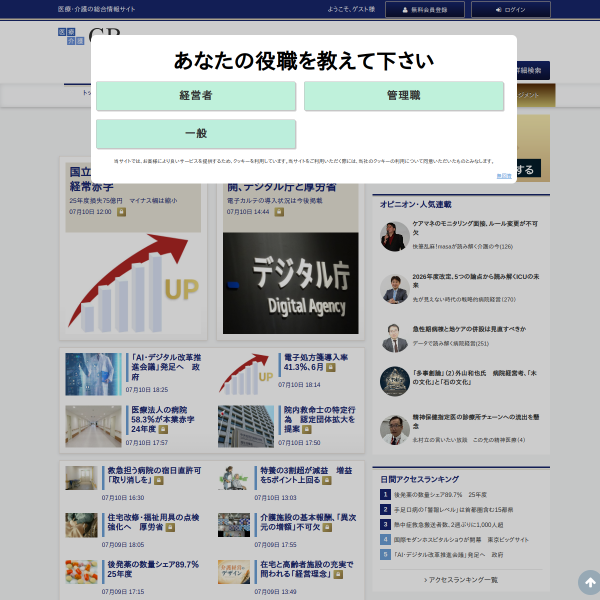This screenshot has width=600, height=600.
Task: Click the lock icon after 「異次元の増額」不可欠
Action: click(327, 528)
